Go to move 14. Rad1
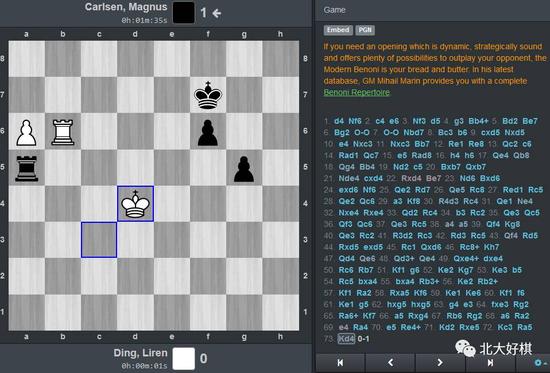 (348, 155)
